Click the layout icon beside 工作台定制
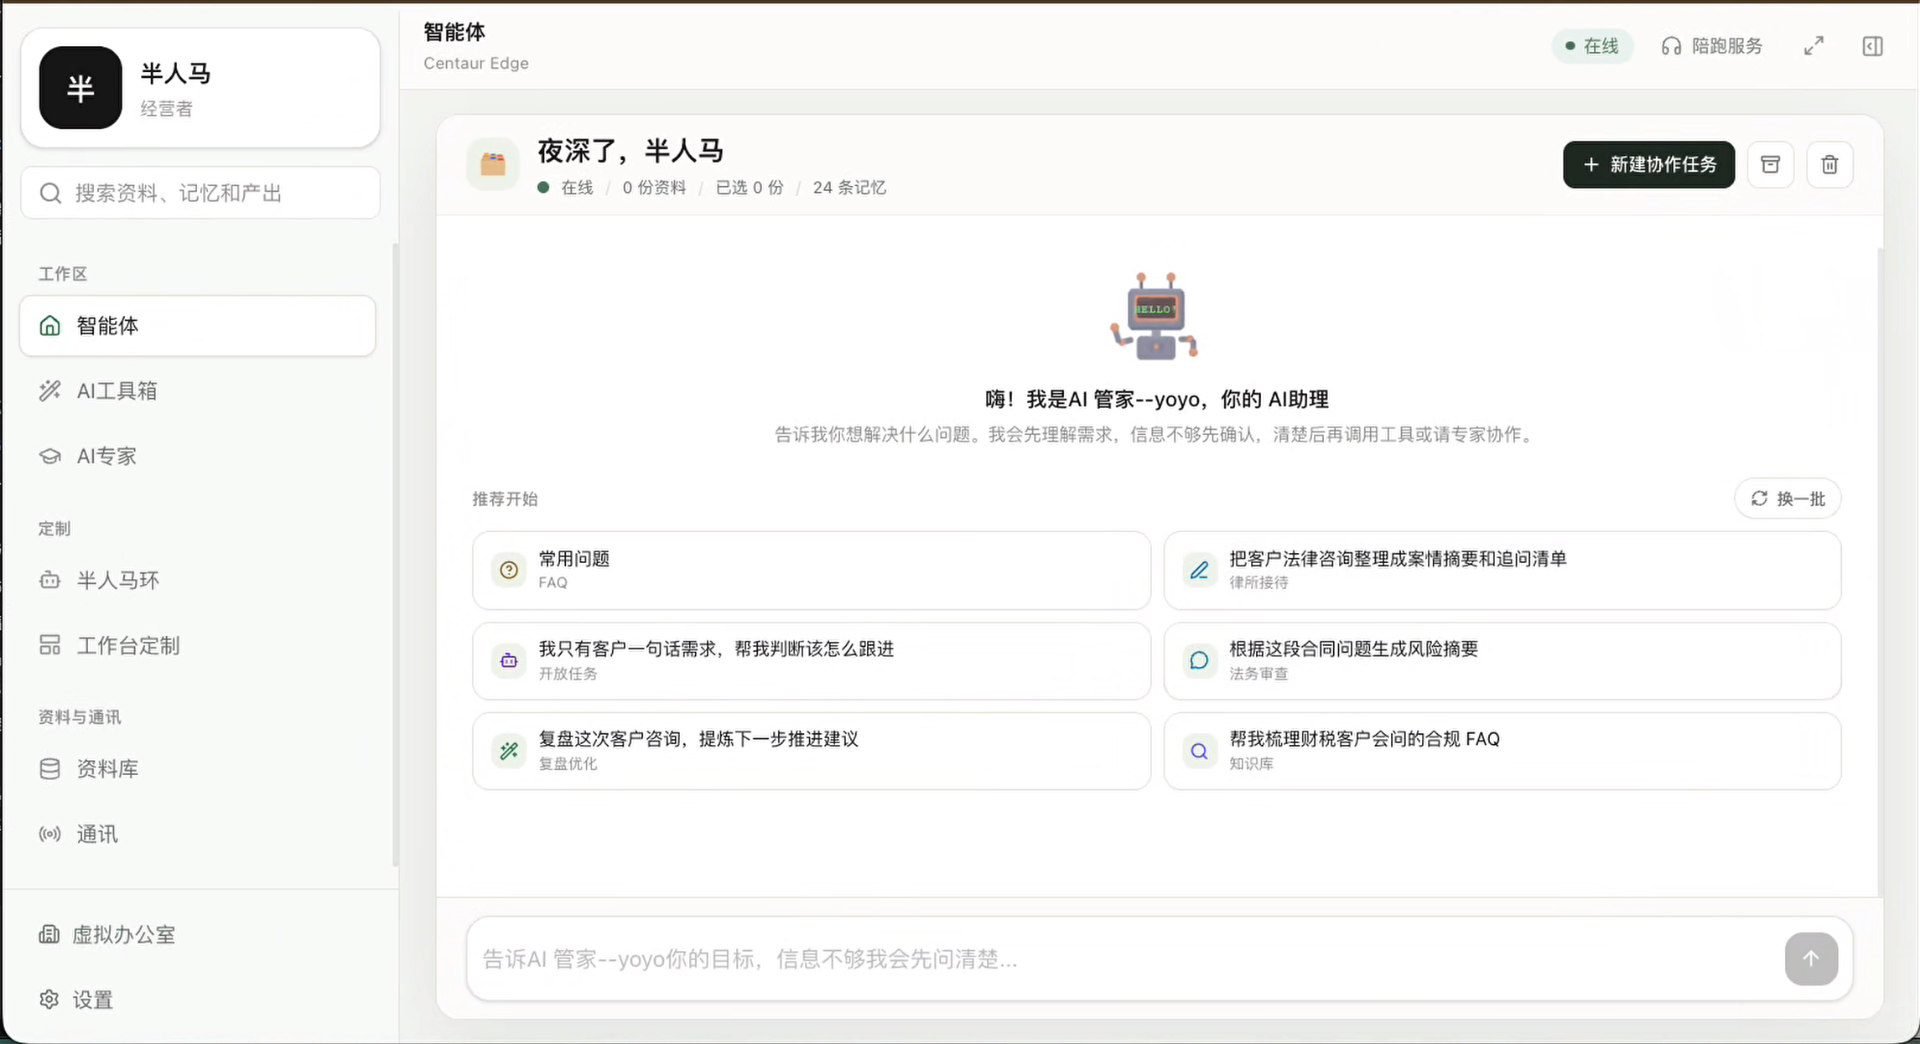Viewport: 1920px width, 1044px height. (x=50, y=645)
